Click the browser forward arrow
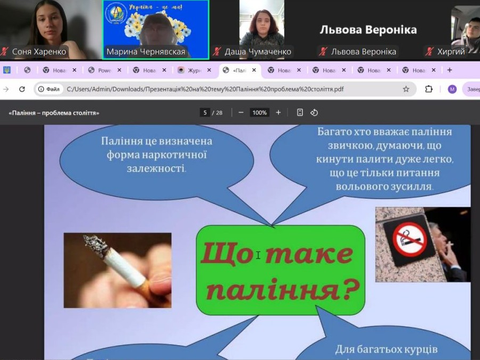 point(6,89)
